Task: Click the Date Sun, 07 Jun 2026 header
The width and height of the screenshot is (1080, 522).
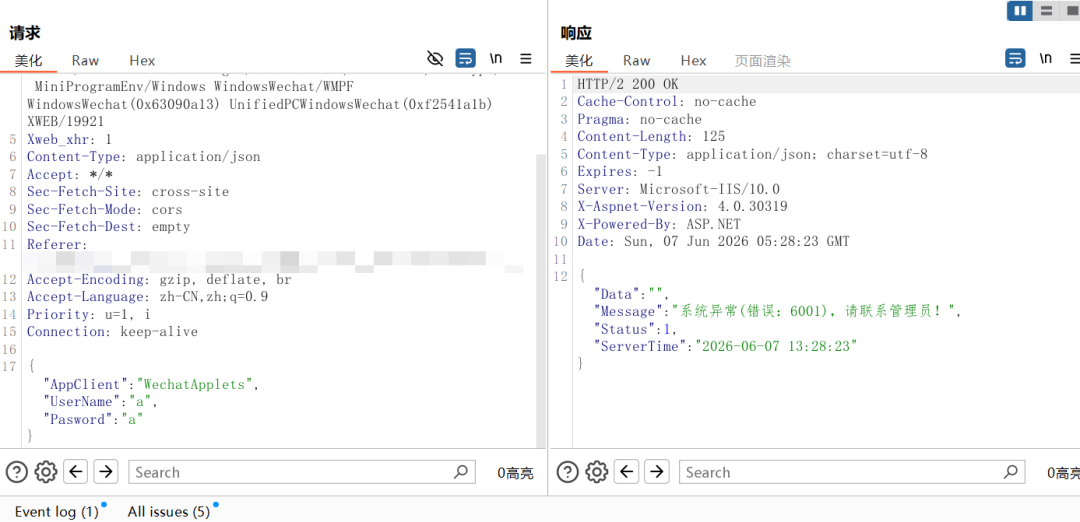Action: click(714, 241)
